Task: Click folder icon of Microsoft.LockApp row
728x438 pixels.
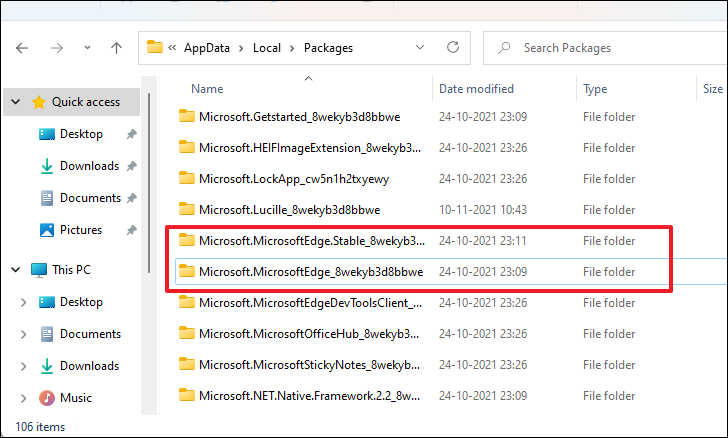Action: coord(187,178)
